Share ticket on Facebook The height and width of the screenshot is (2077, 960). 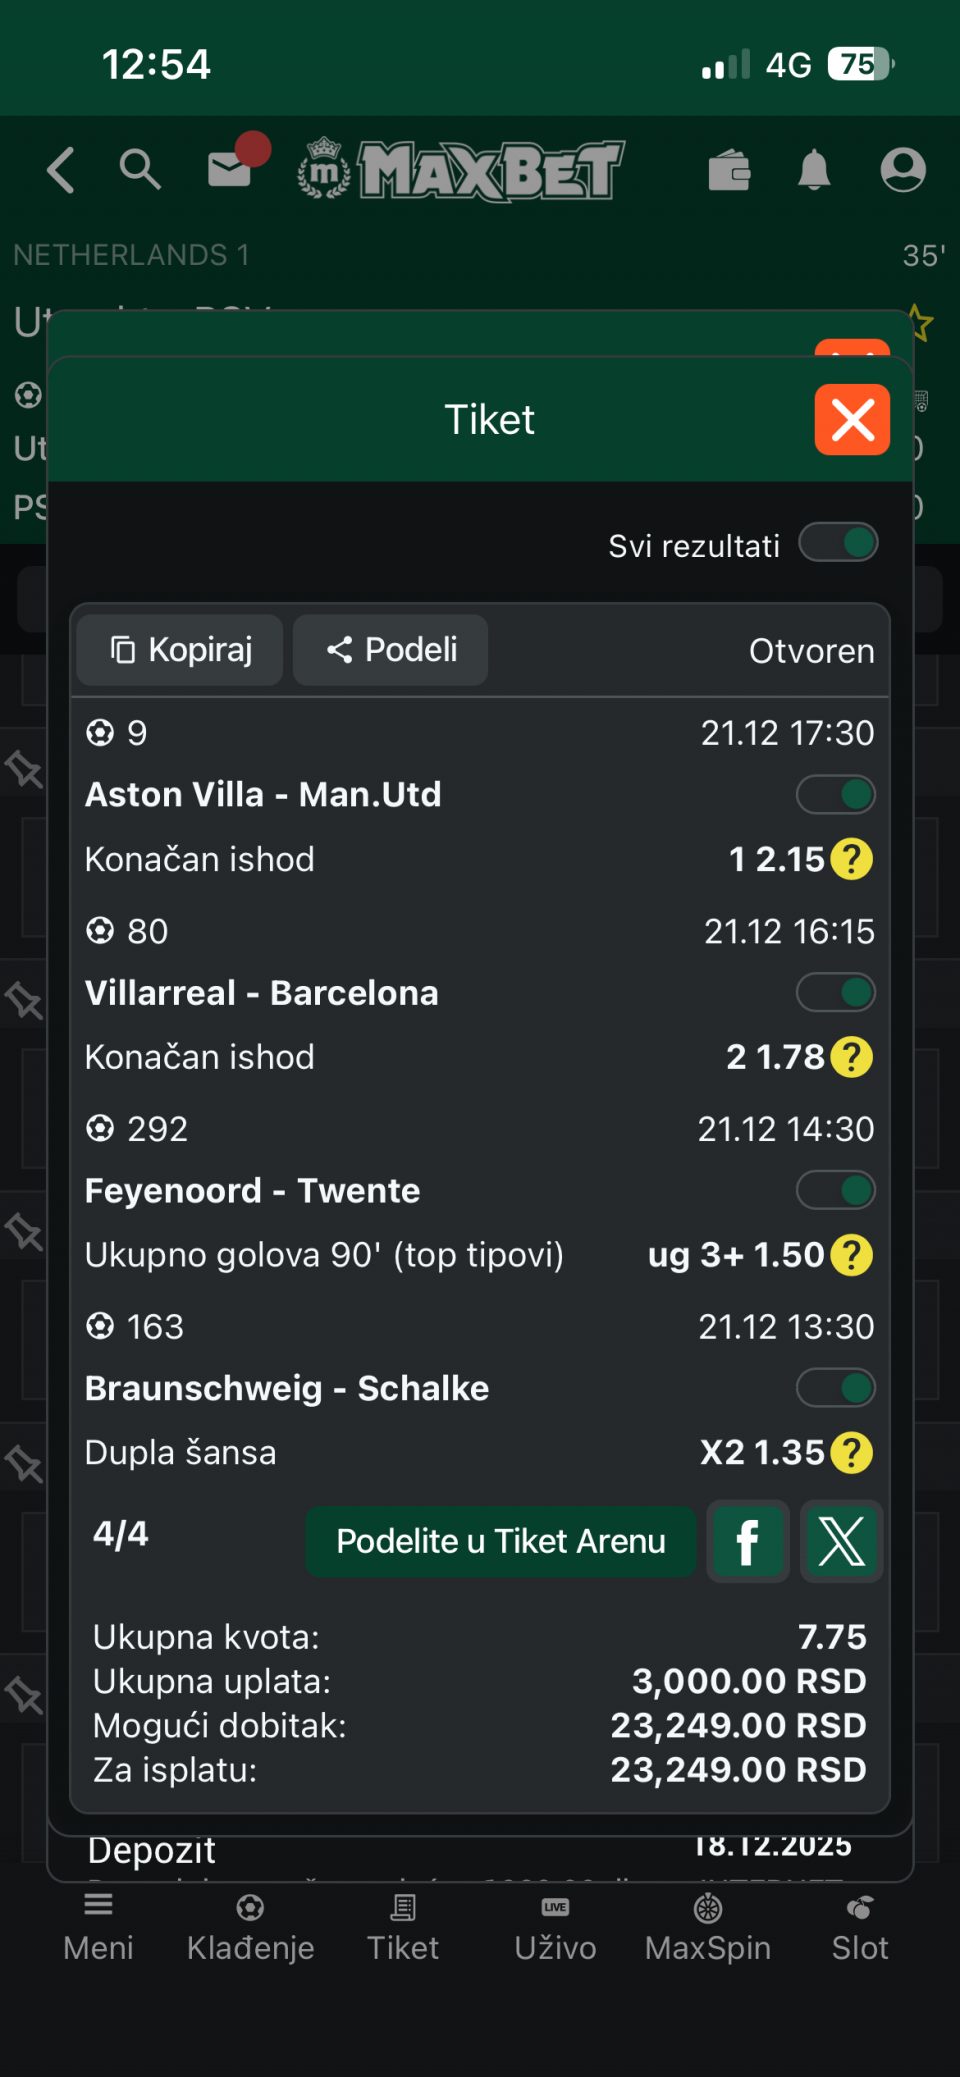coord(747,1541)
